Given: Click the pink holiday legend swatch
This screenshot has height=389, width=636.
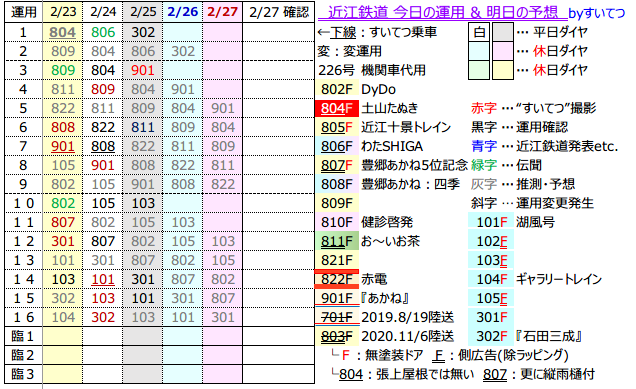Looking at the screenshot, I should [x=503, y=51].
